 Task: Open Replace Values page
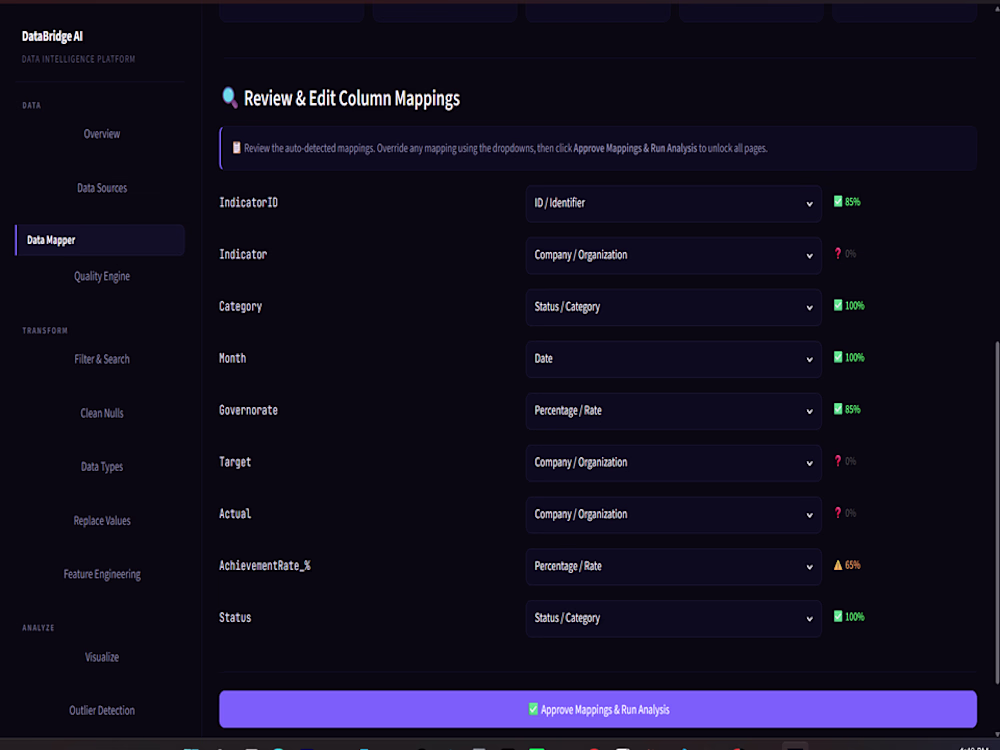coord(102,521)
